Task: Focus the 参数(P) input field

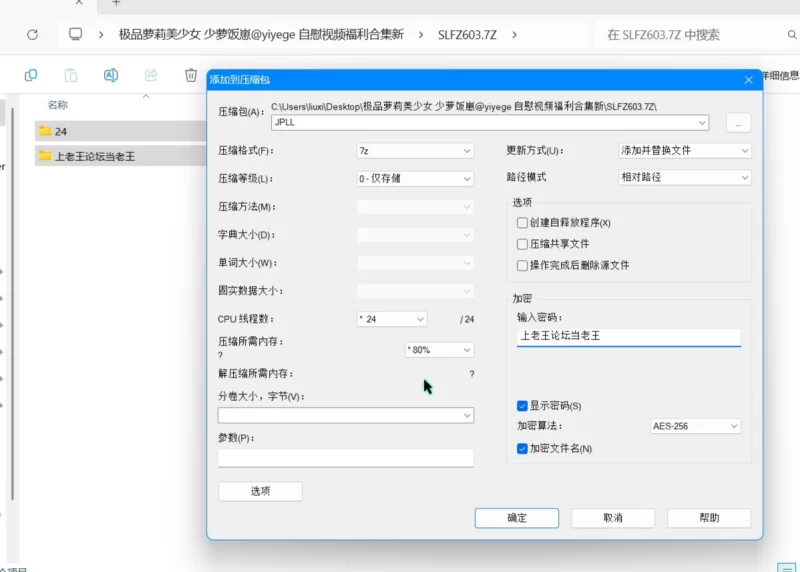Action: (346, 458)
